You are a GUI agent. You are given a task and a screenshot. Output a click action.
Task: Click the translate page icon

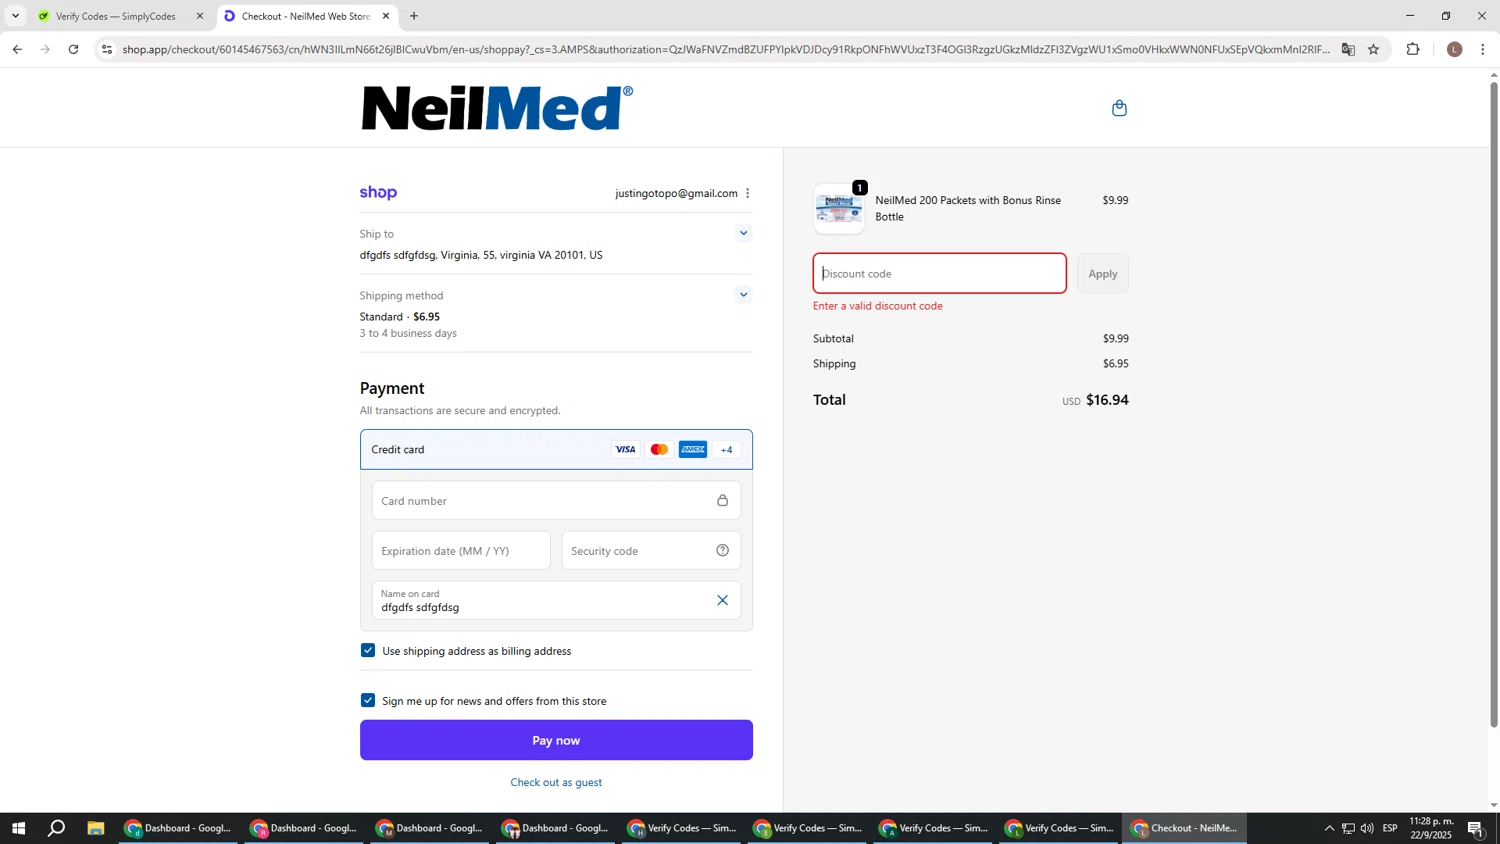click(x=1348, y=49)
